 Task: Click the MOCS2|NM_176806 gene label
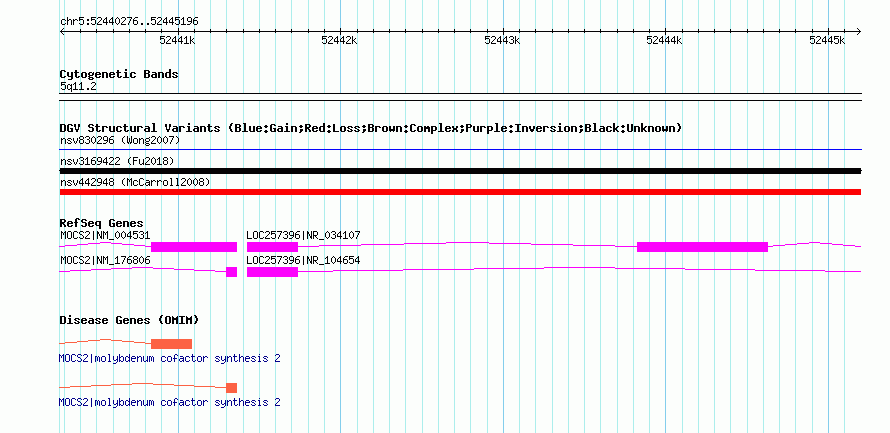tap(105, 260)
